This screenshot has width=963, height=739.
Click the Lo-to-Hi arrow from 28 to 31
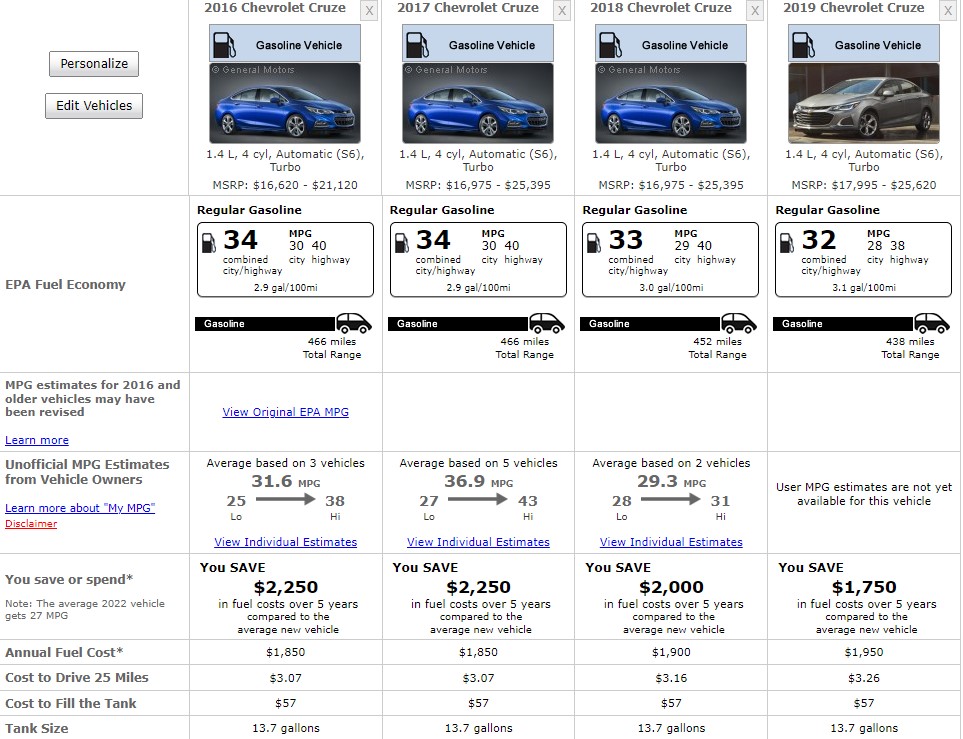coord(671,499)
